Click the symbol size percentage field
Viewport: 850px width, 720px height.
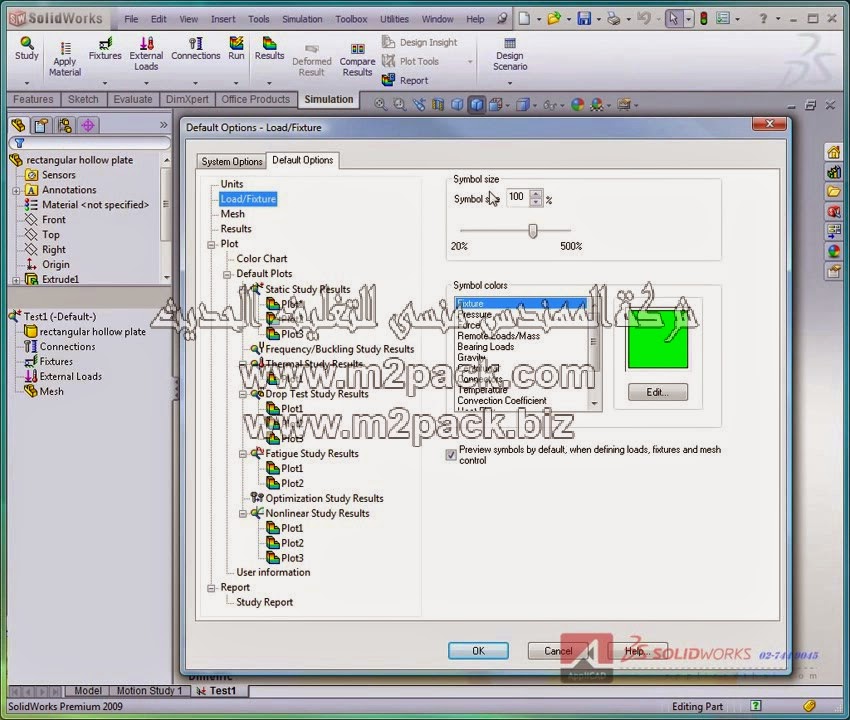(517, 197)
